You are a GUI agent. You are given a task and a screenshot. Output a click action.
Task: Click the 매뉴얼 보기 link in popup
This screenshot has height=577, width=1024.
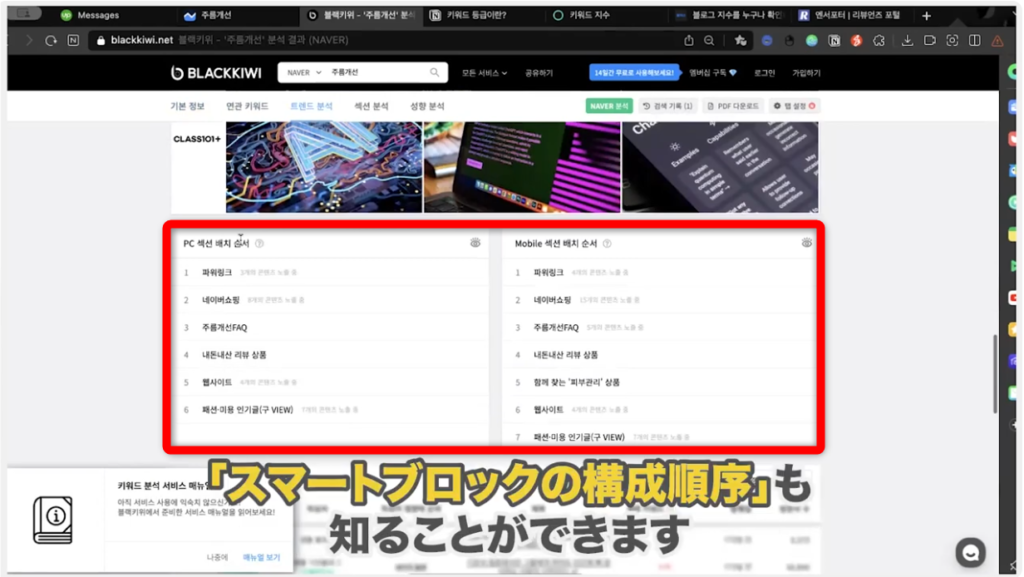coord(261,557)
